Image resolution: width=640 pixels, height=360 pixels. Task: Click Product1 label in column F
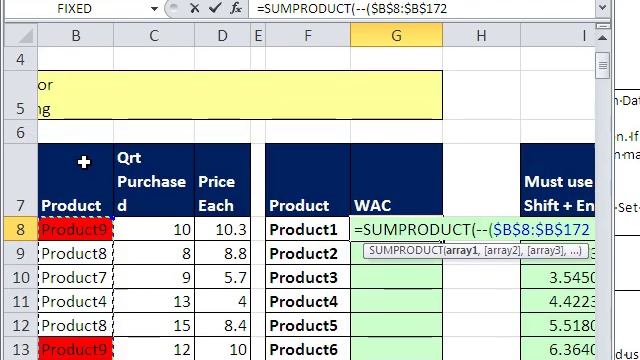click(x=308, y=229)
